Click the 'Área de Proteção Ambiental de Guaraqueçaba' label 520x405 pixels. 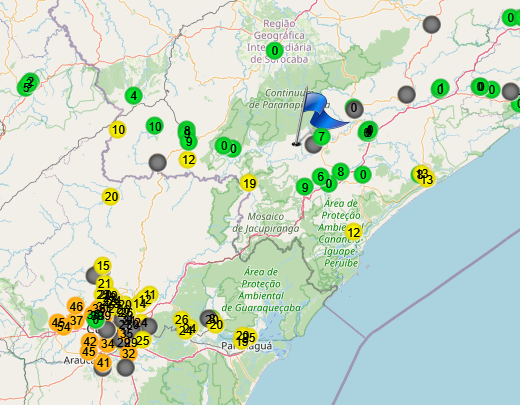261,290
